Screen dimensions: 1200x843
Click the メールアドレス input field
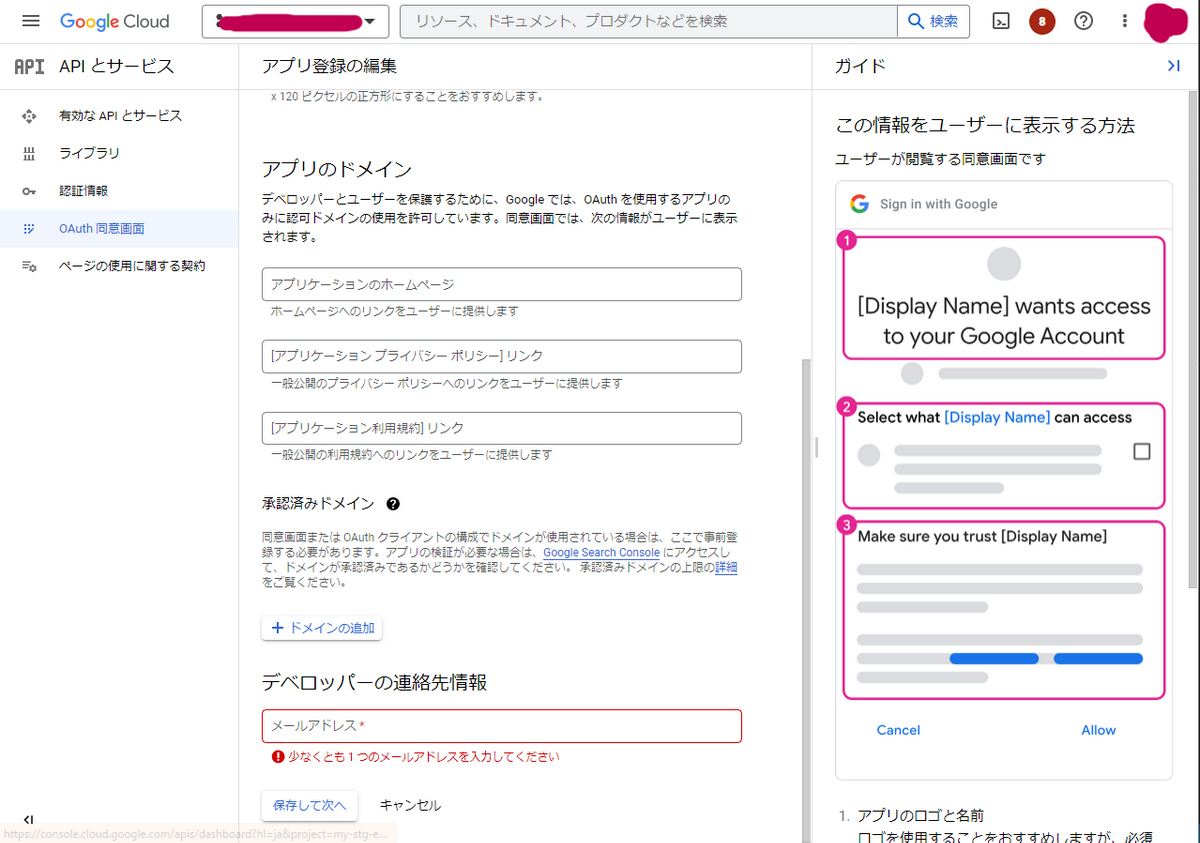[502, 726]
